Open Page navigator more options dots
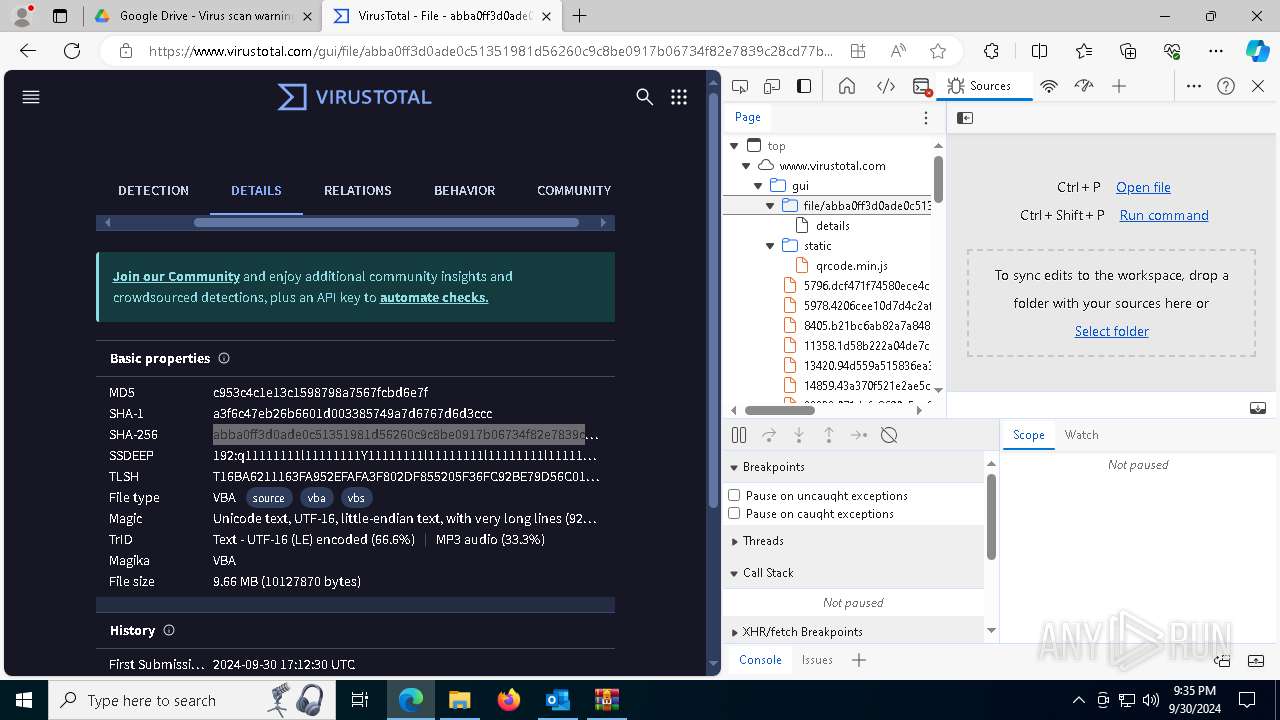The image size is (1280, 720). tap(926, 118)
